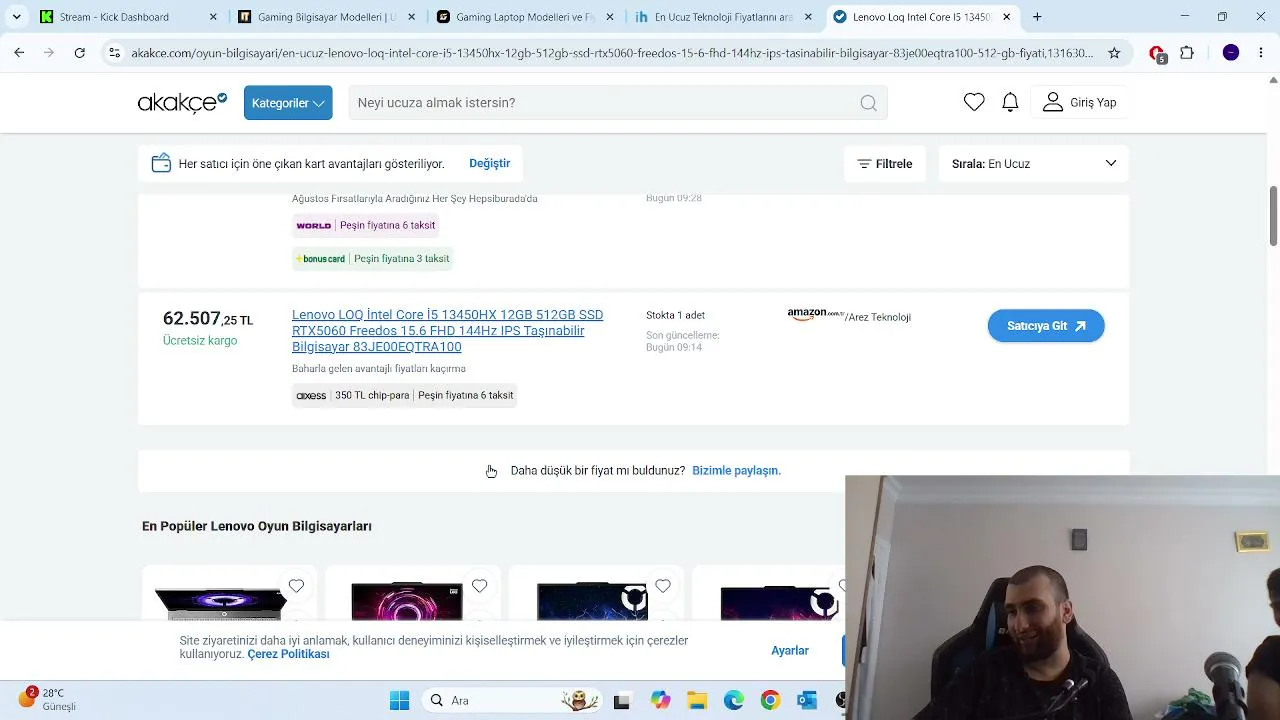Follow the Bizimle paylaşın link

pyautogui.click(x=736, y=470)
